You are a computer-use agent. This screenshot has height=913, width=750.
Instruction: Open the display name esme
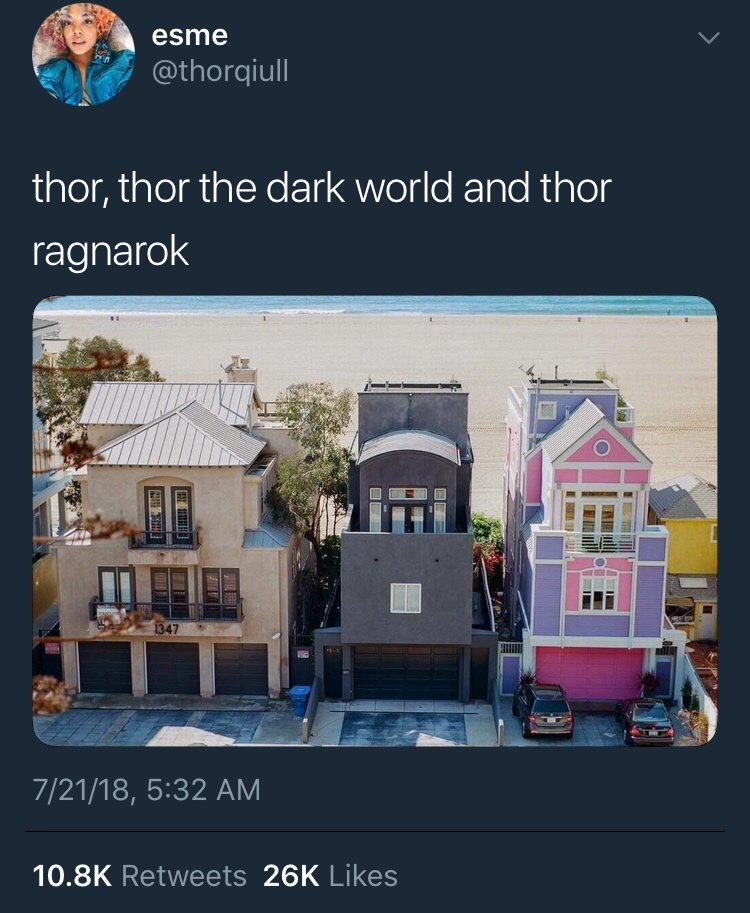click(x=190, y=36)
